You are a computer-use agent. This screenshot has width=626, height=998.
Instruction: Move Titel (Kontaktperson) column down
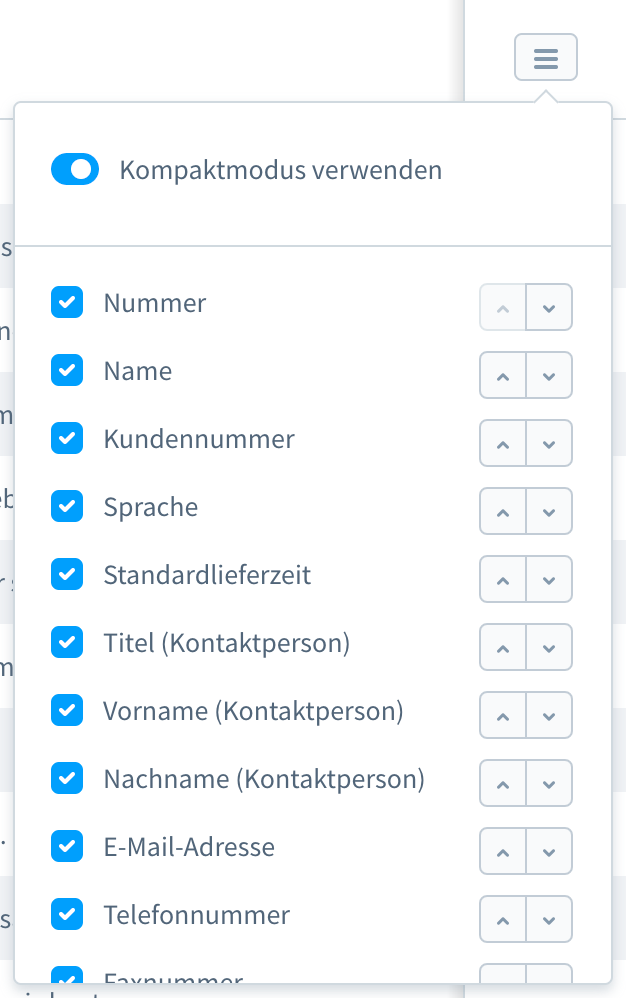548,647
